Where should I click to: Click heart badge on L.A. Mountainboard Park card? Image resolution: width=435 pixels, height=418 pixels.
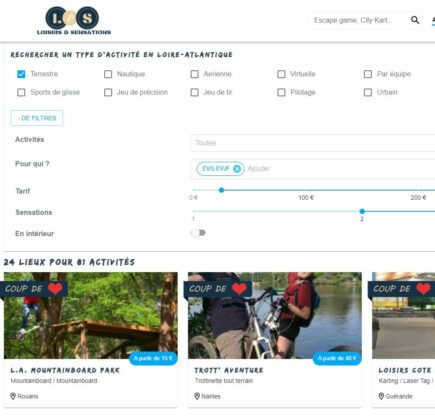tap(55, 289)
